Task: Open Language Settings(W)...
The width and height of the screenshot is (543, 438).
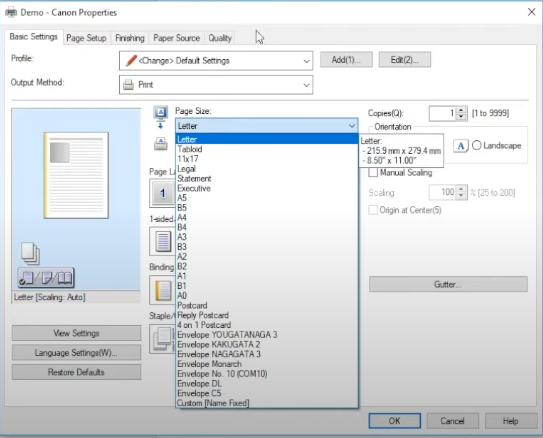Action: pyautogui.click(x=77, y=352)
